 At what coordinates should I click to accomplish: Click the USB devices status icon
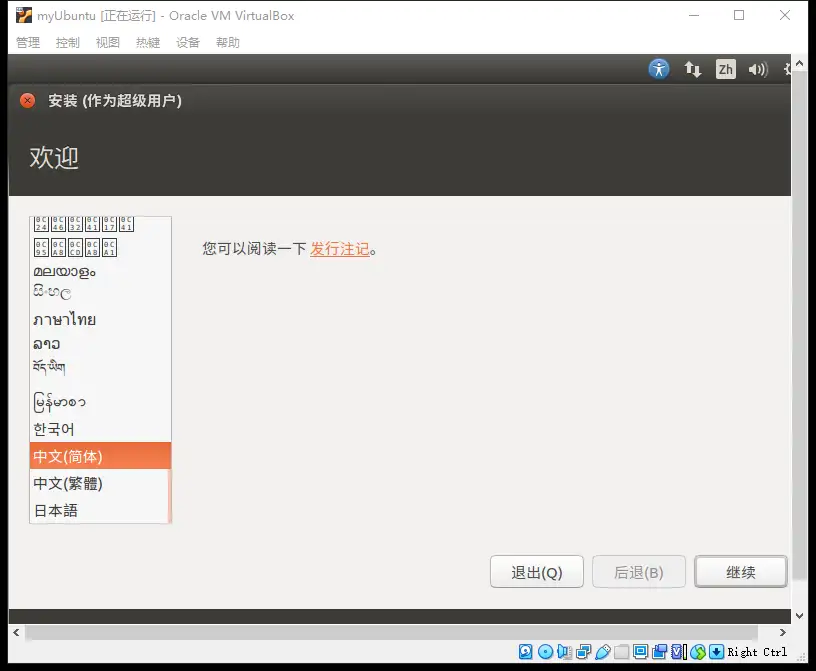click(x=602, y=652)
